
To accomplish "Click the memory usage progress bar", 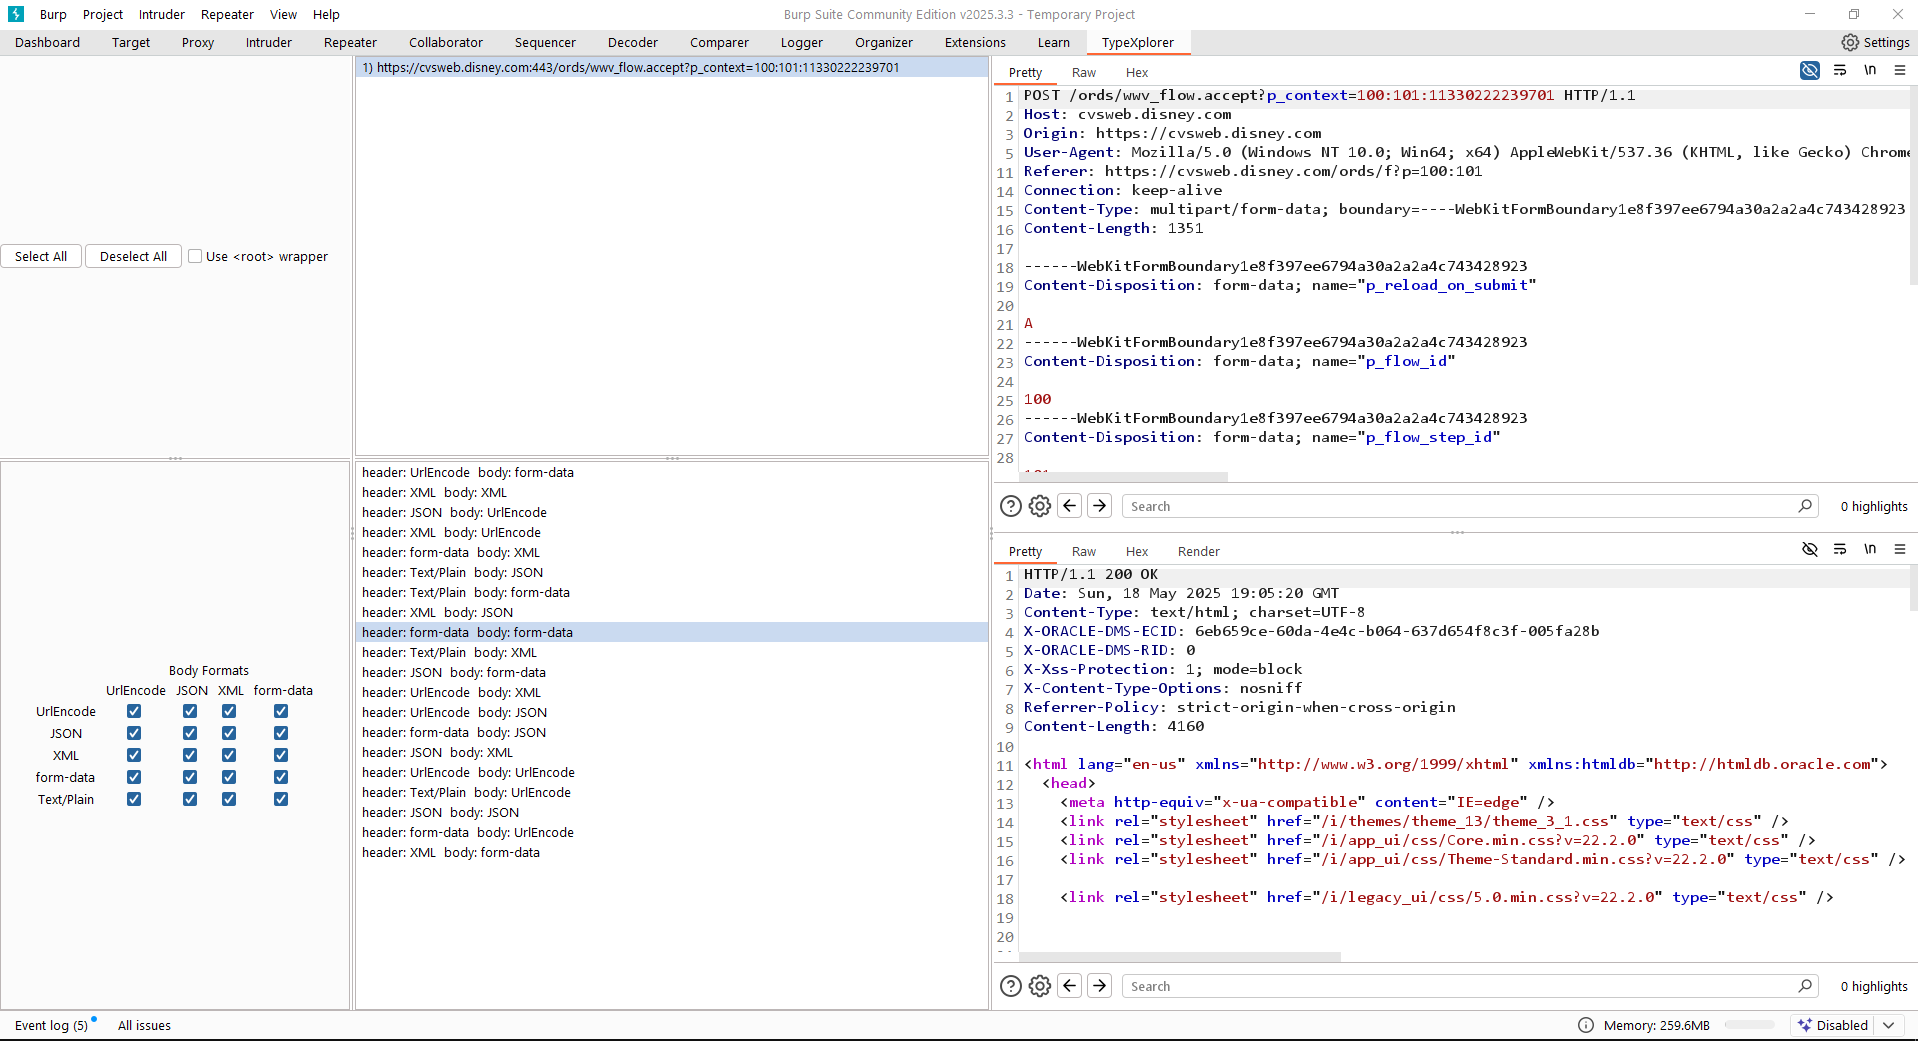I will click(1749, 1025).
